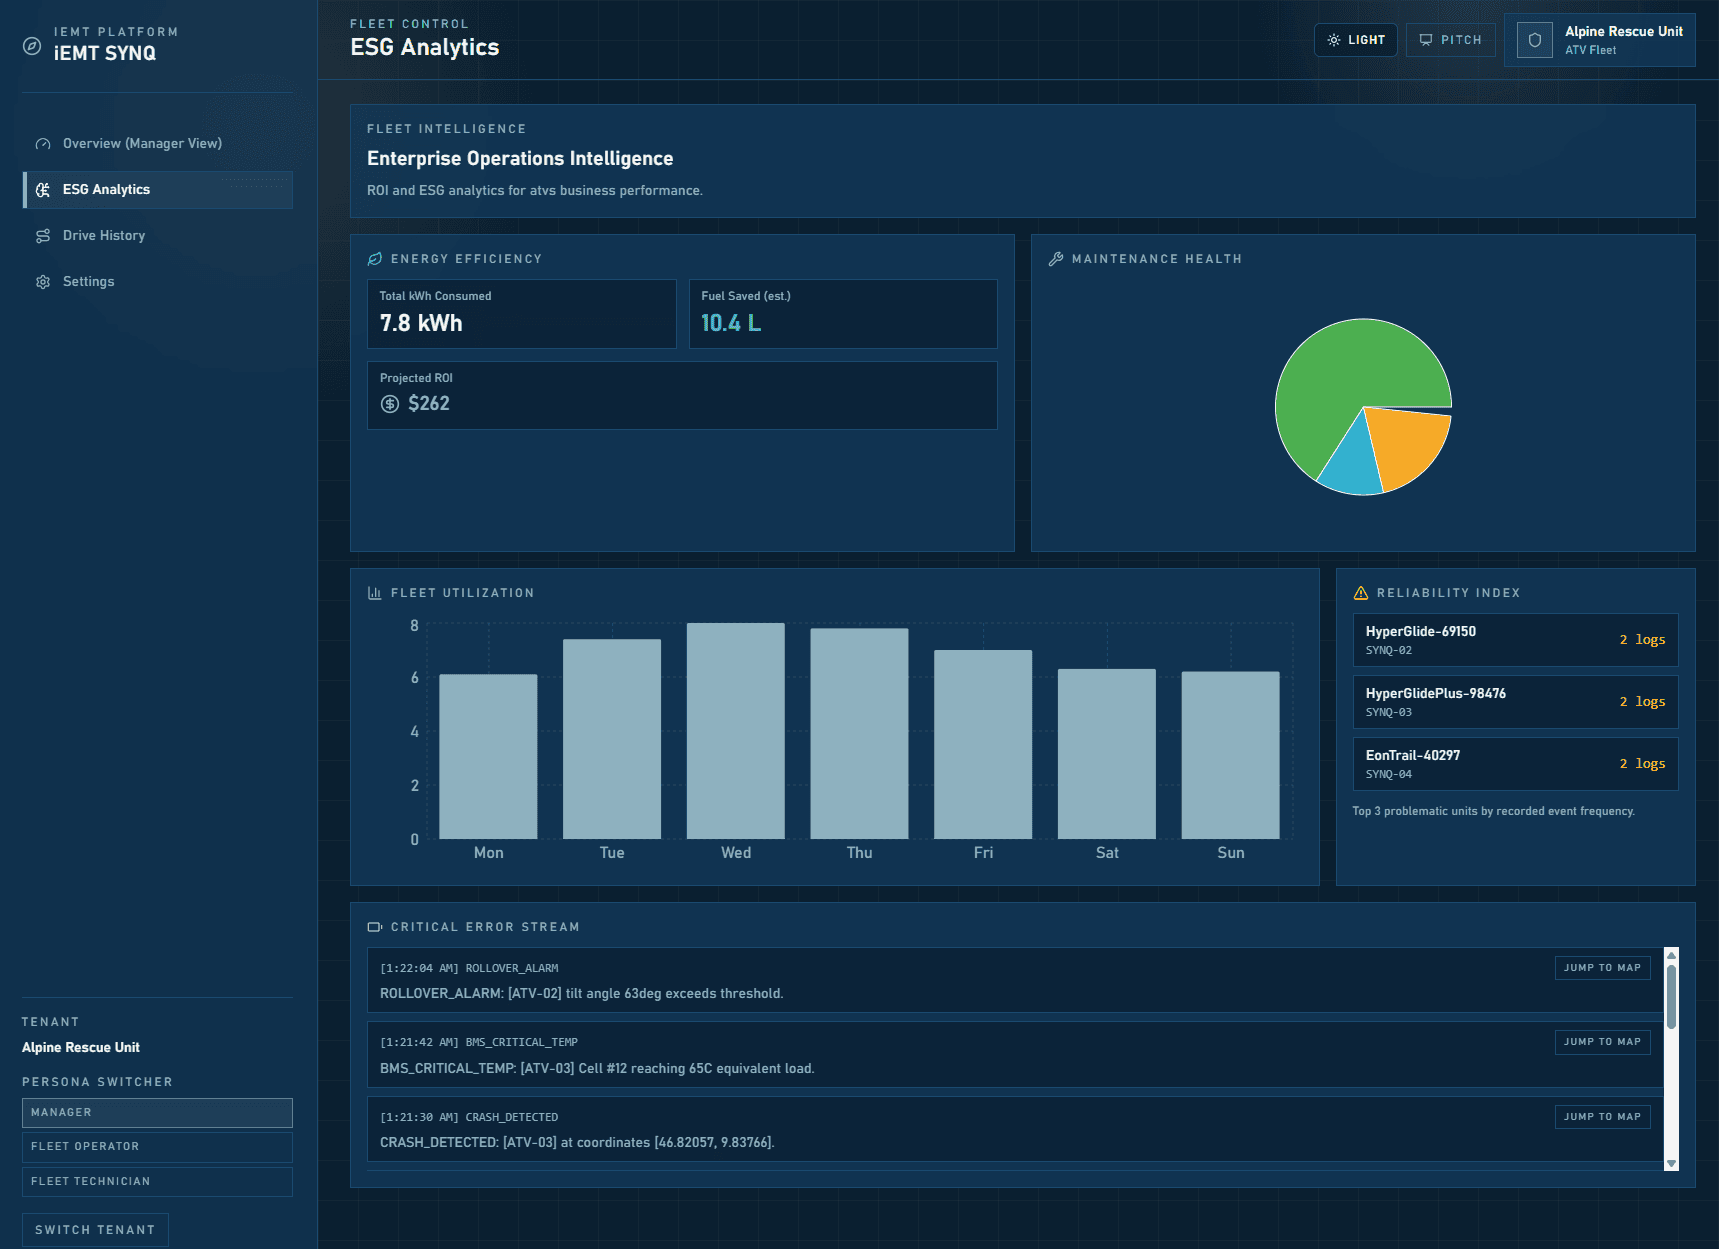
Task: Open the Alpine Rescue Unit tenant selector
Action: (1599, 41)
